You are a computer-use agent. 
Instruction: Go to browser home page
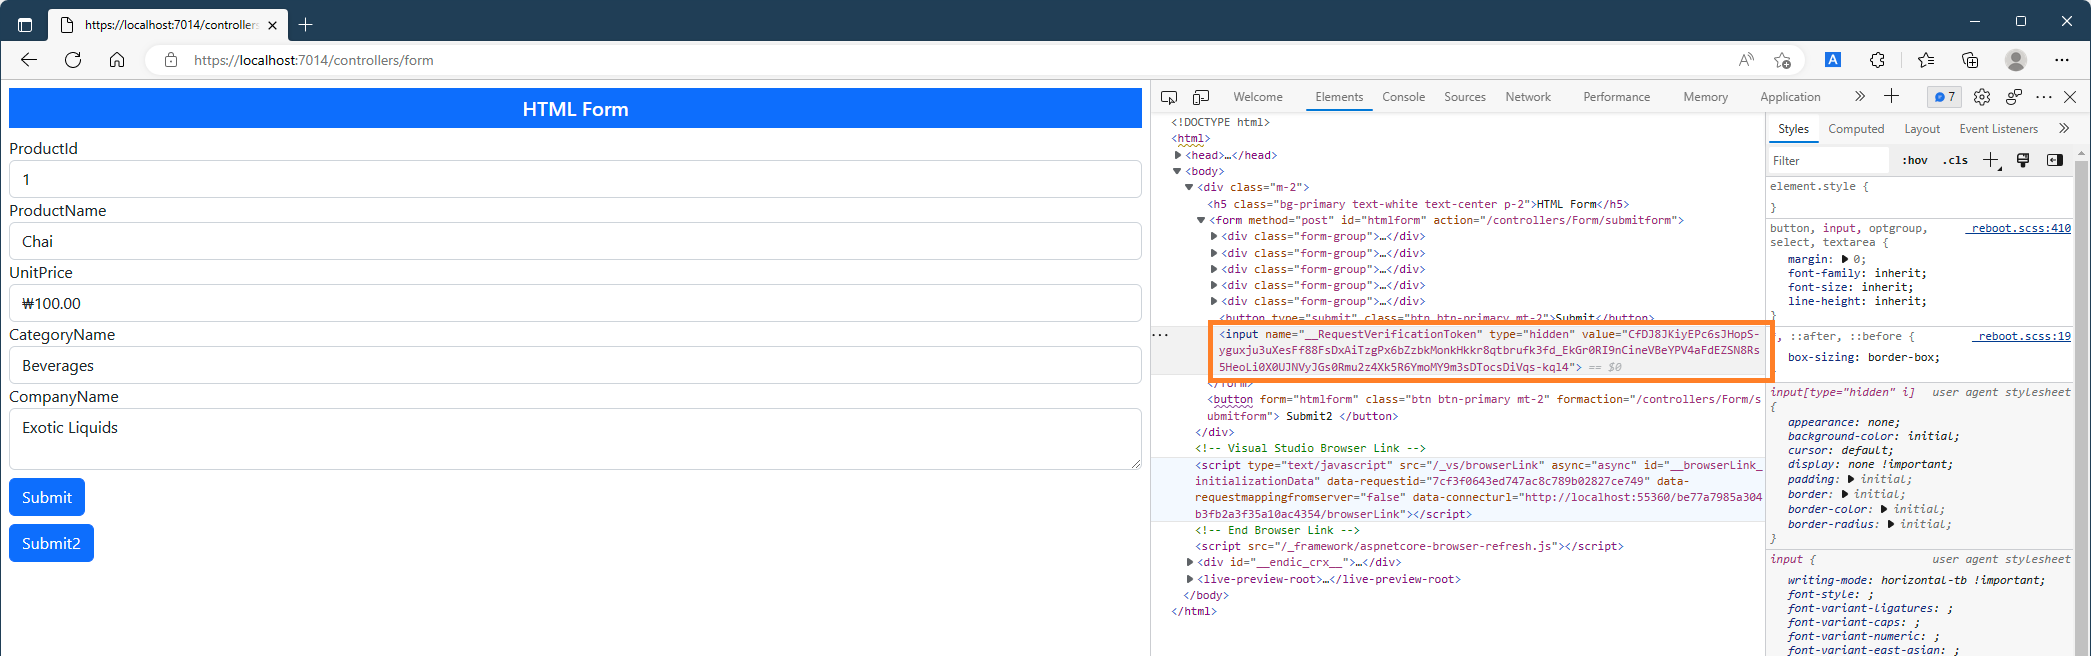point(117,60)
